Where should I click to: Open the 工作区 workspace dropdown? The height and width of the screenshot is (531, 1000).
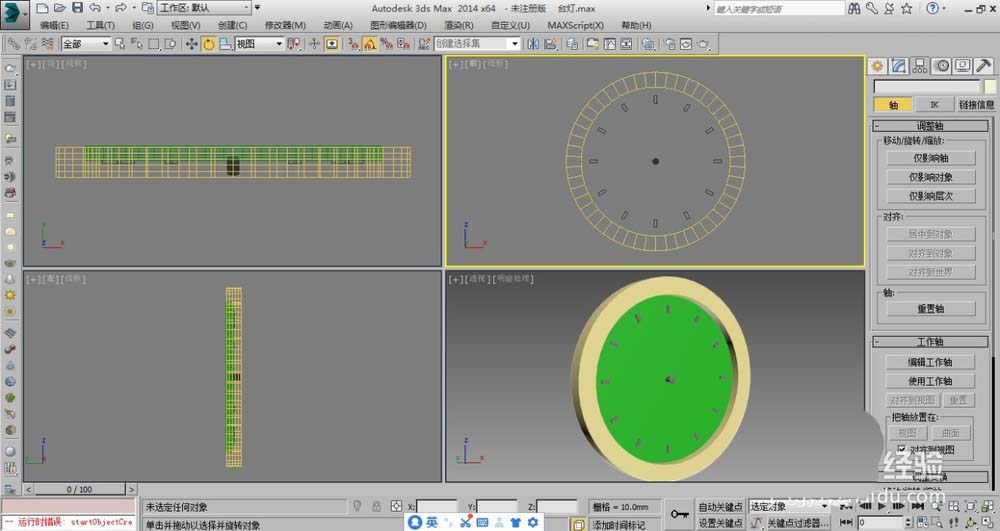pyautogui.click(x=205, y=8)
